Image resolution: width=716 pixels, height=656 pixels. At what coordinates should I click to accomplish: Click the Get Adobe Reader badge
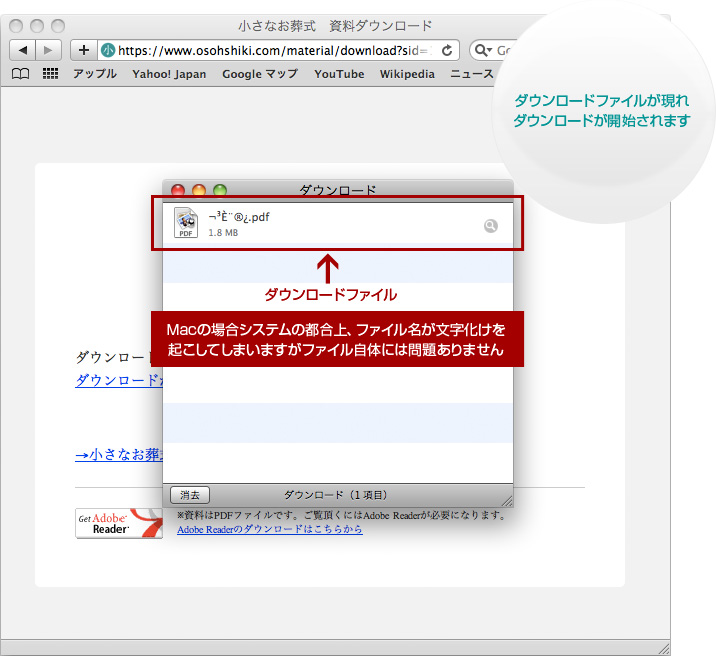119,523
